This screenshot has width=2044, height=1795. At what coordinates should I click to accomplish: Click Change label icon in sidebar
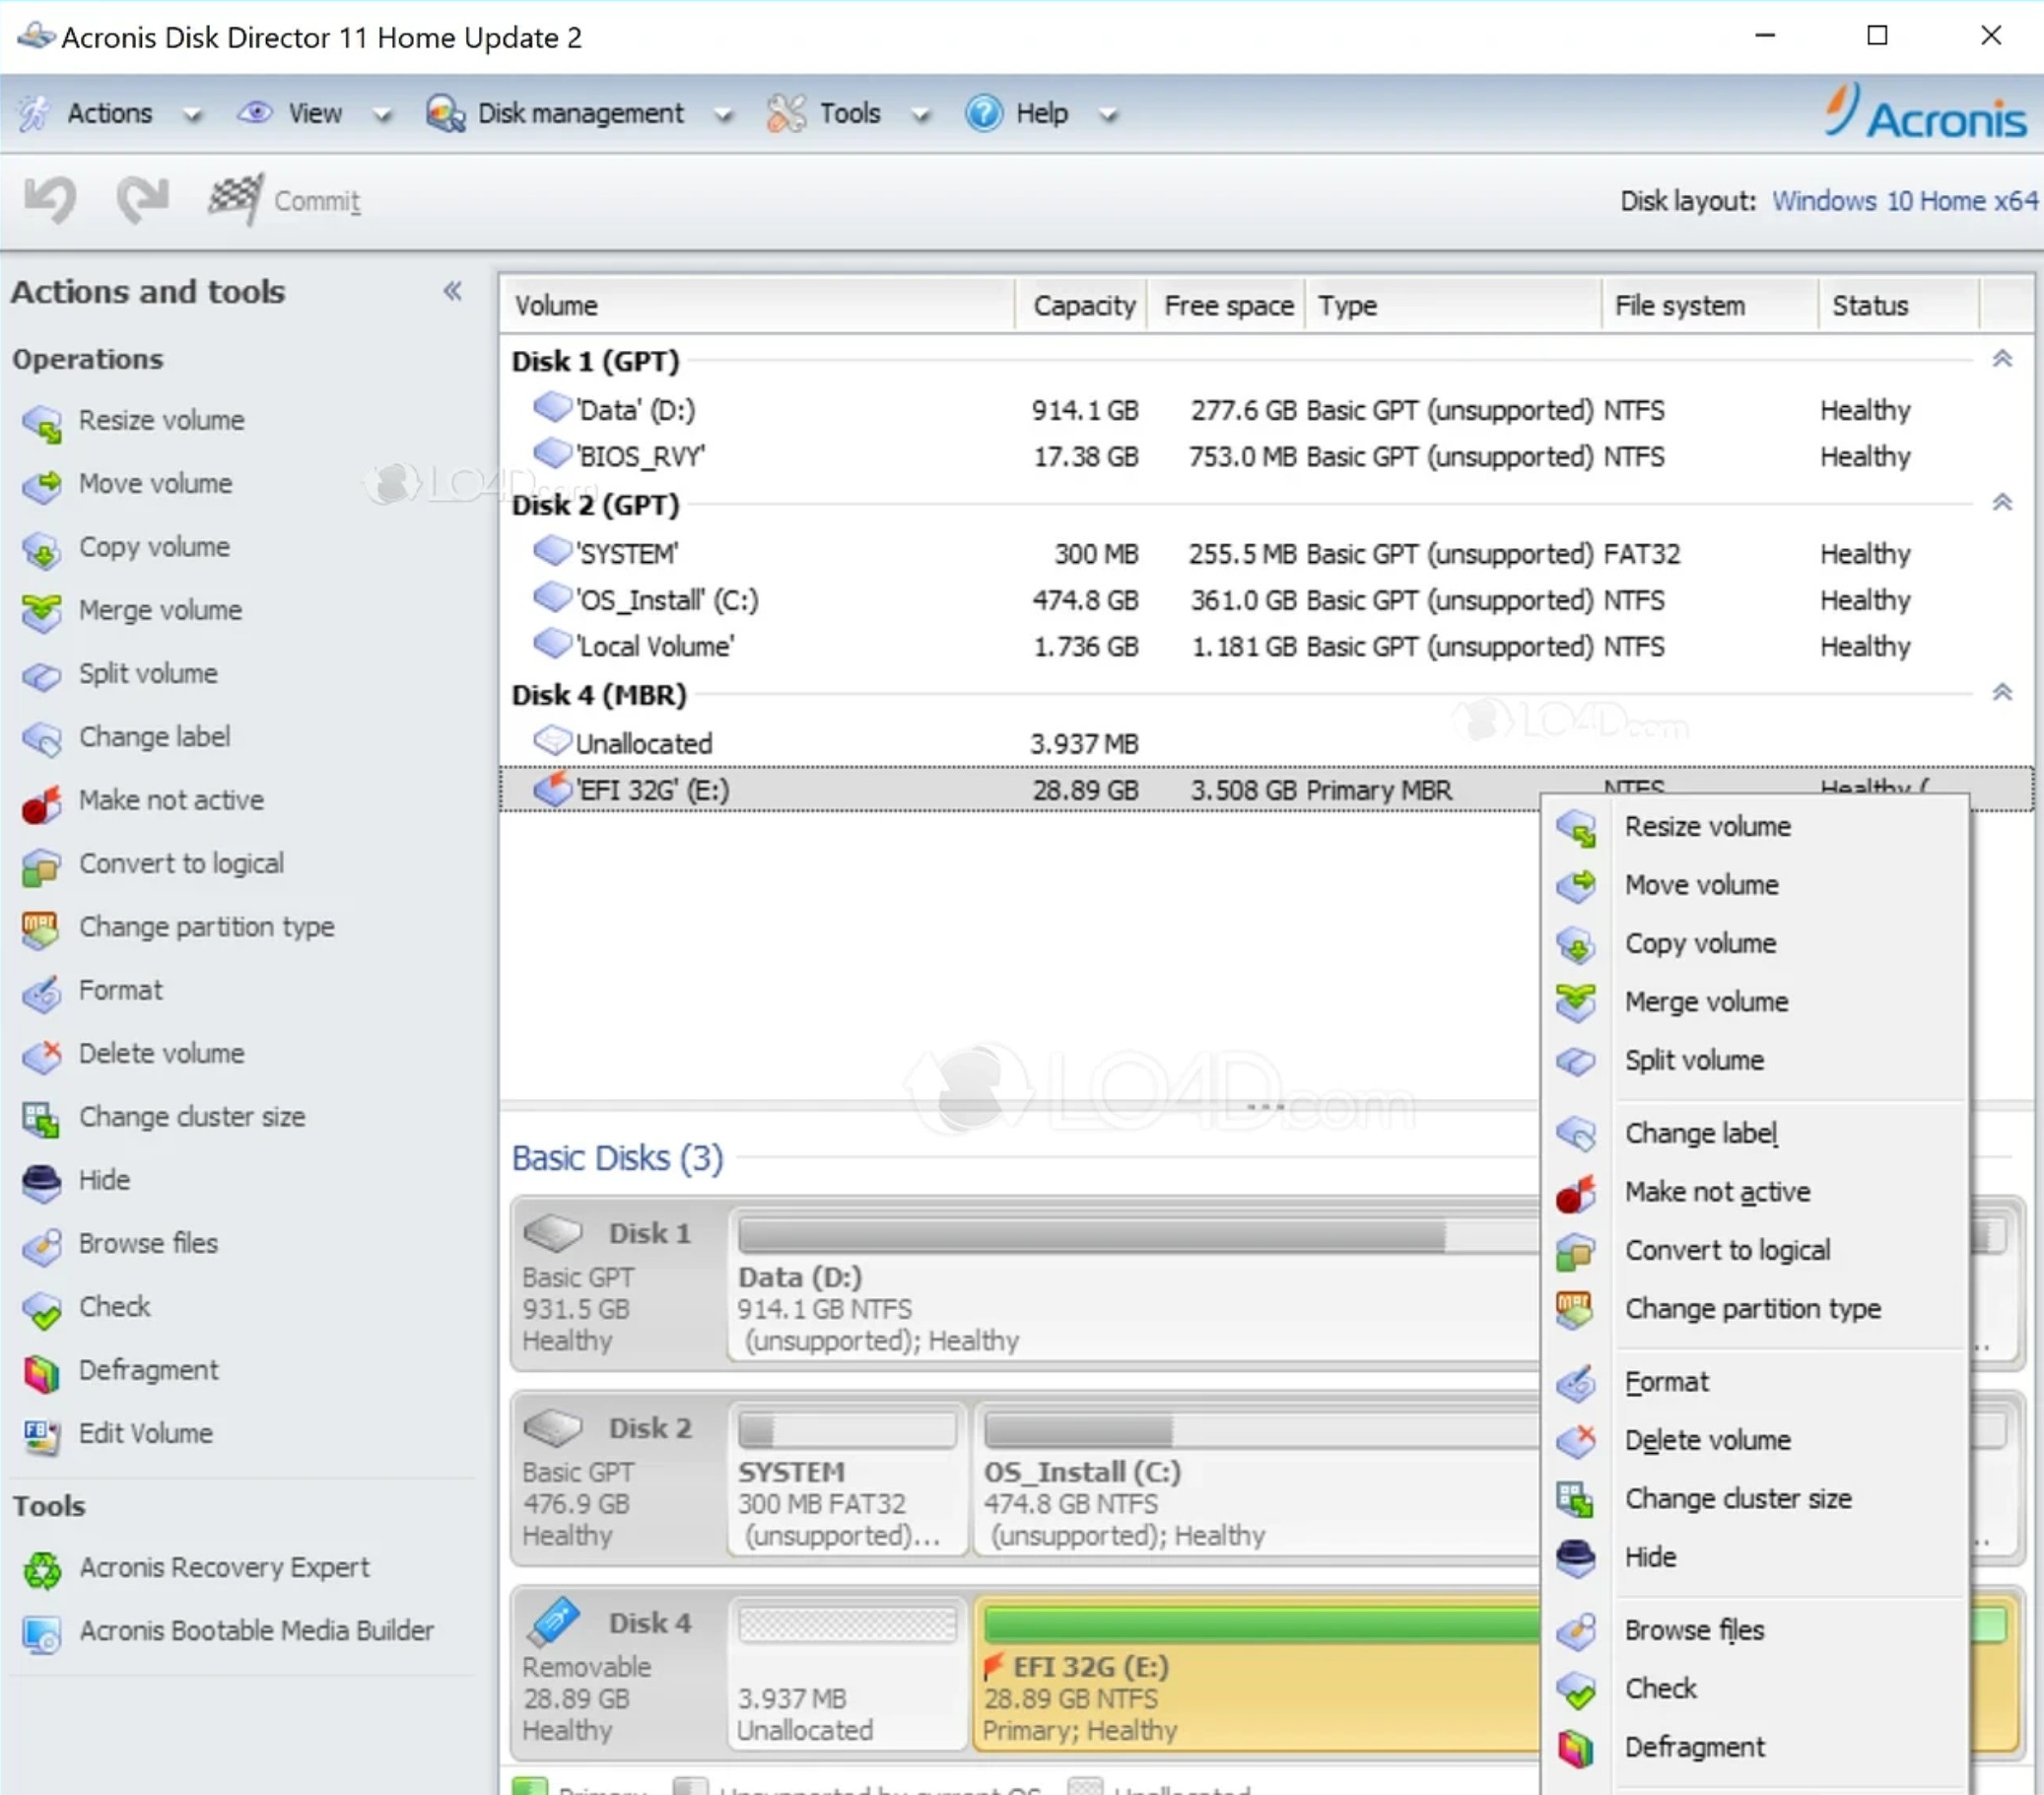tap(42, 739)
